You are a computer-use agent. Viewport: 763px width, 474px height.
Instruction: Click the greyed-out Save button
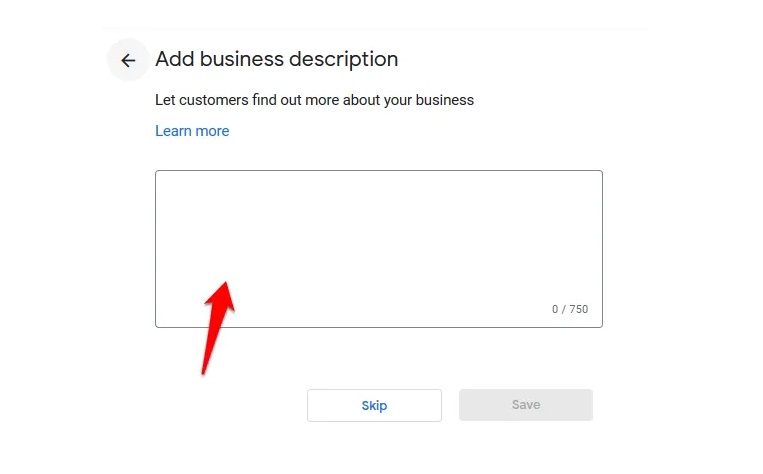[x=525, y=405]
